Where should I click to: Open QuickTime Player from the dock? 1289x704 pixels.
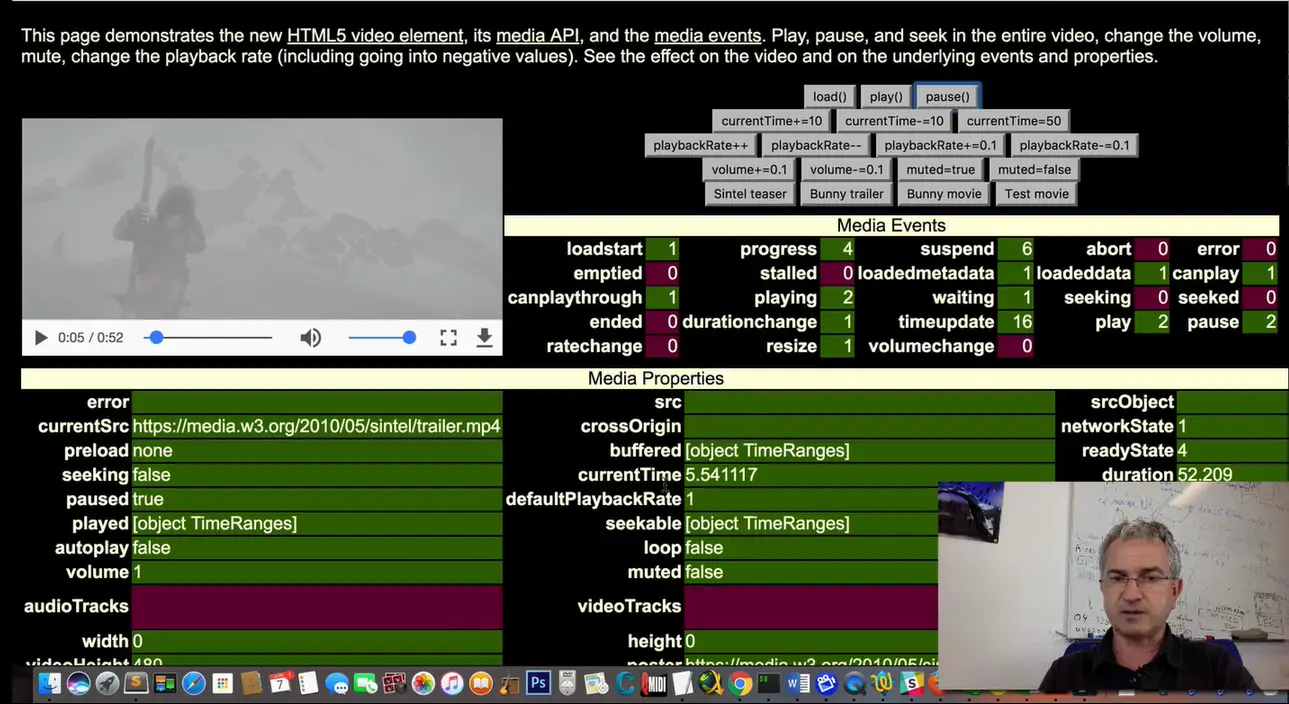pos(853,684)
